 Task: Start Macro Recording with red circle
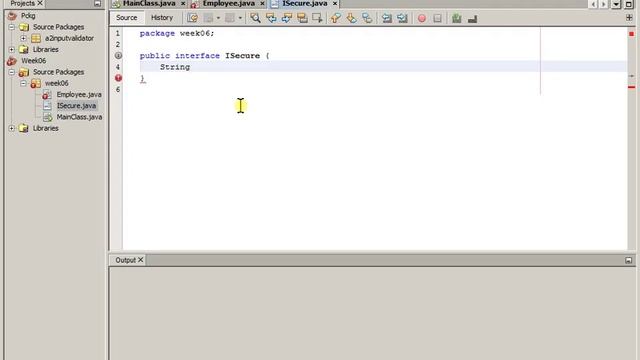coord(422,18)
